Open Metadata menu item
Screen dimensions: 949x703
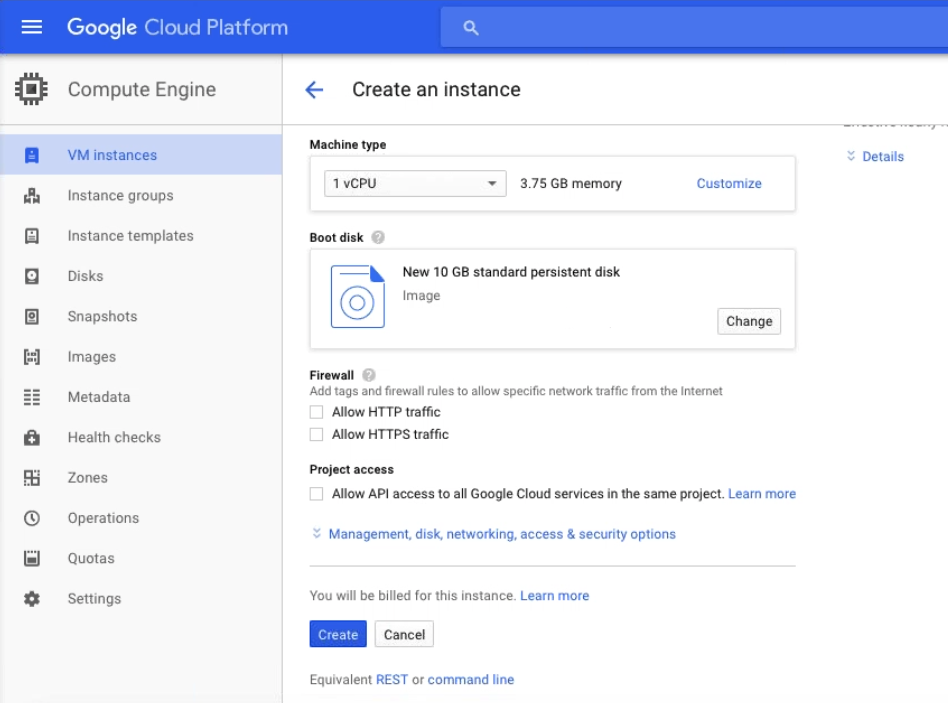tap(141, 397)
